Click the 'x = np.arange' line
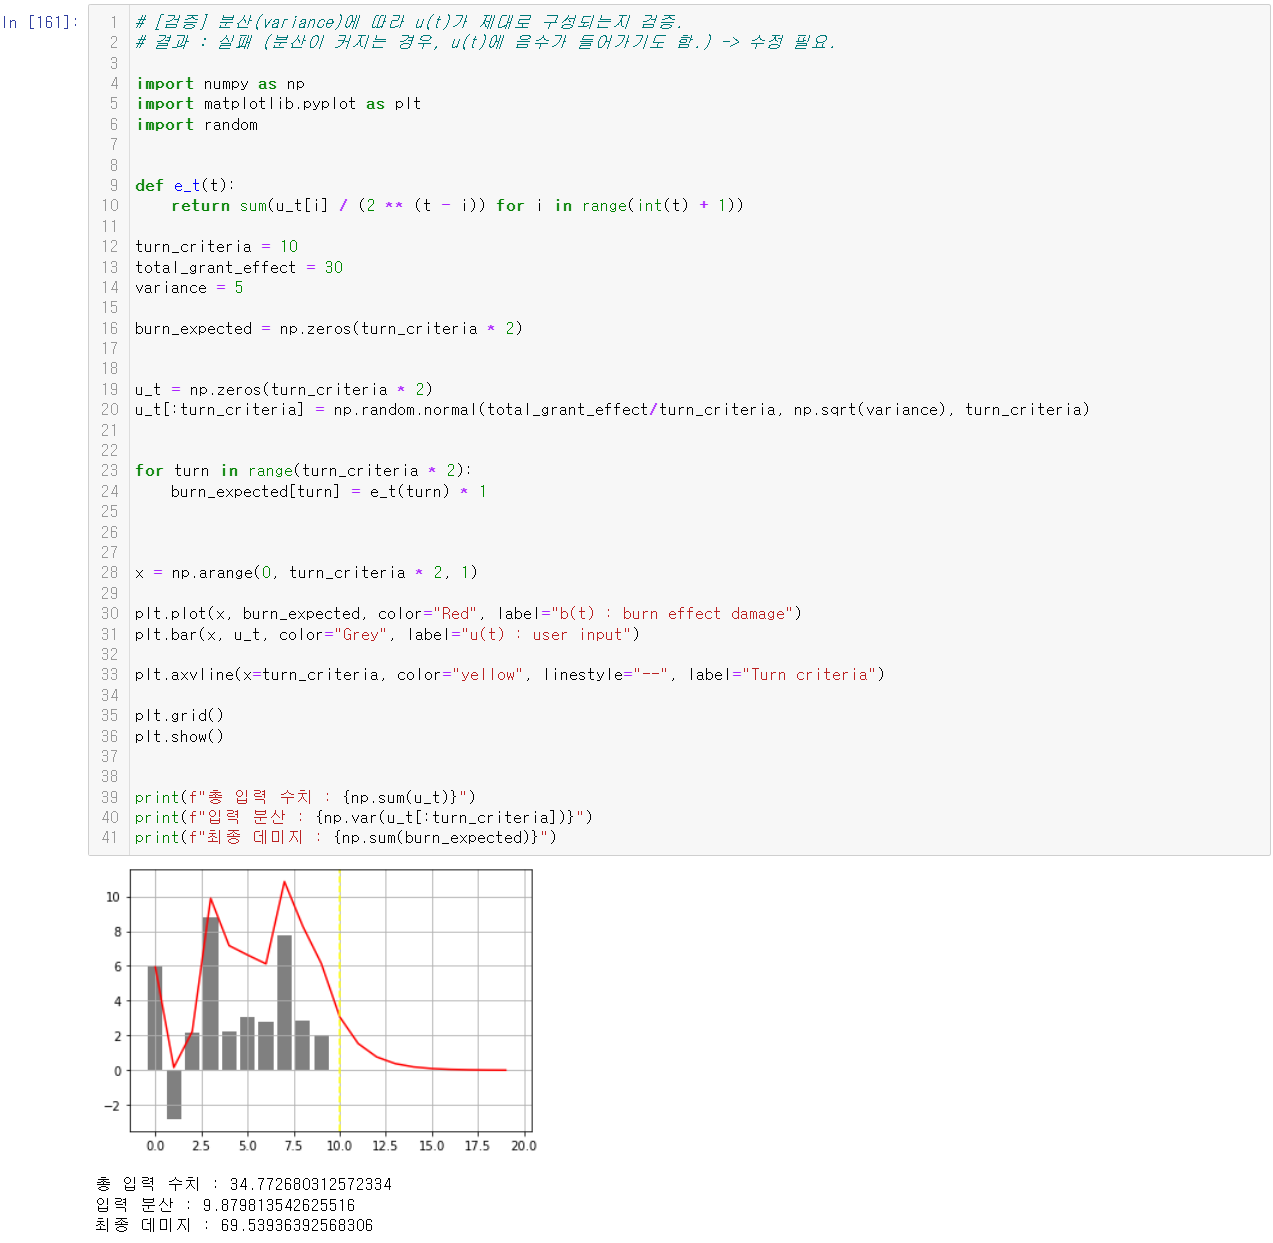The image size is (1273, 1243). pyautogui.click(x=306, y=573)
